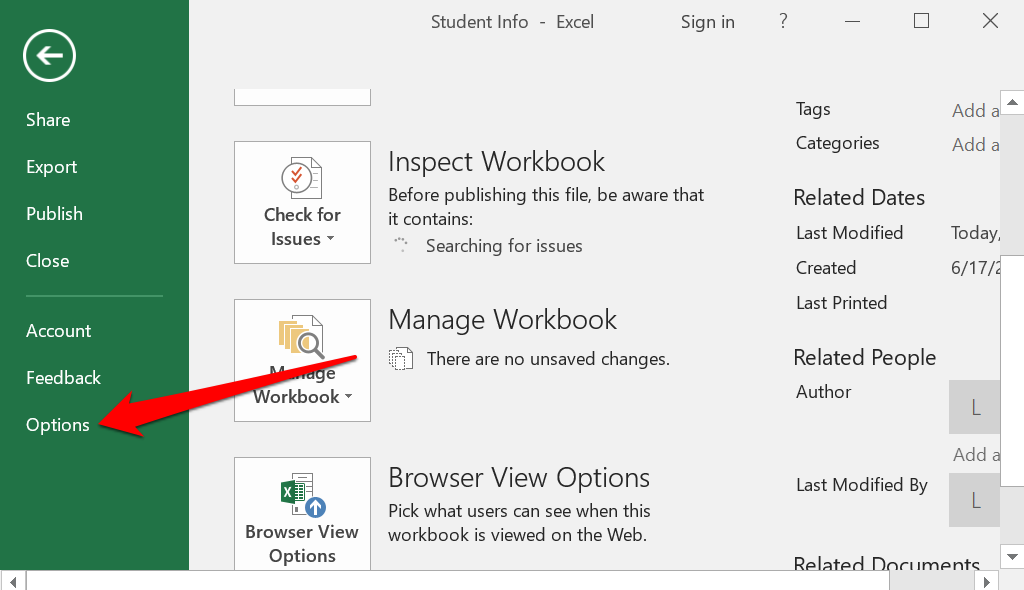
Task: Open the Account page
Action: click(x=58, y=331)
